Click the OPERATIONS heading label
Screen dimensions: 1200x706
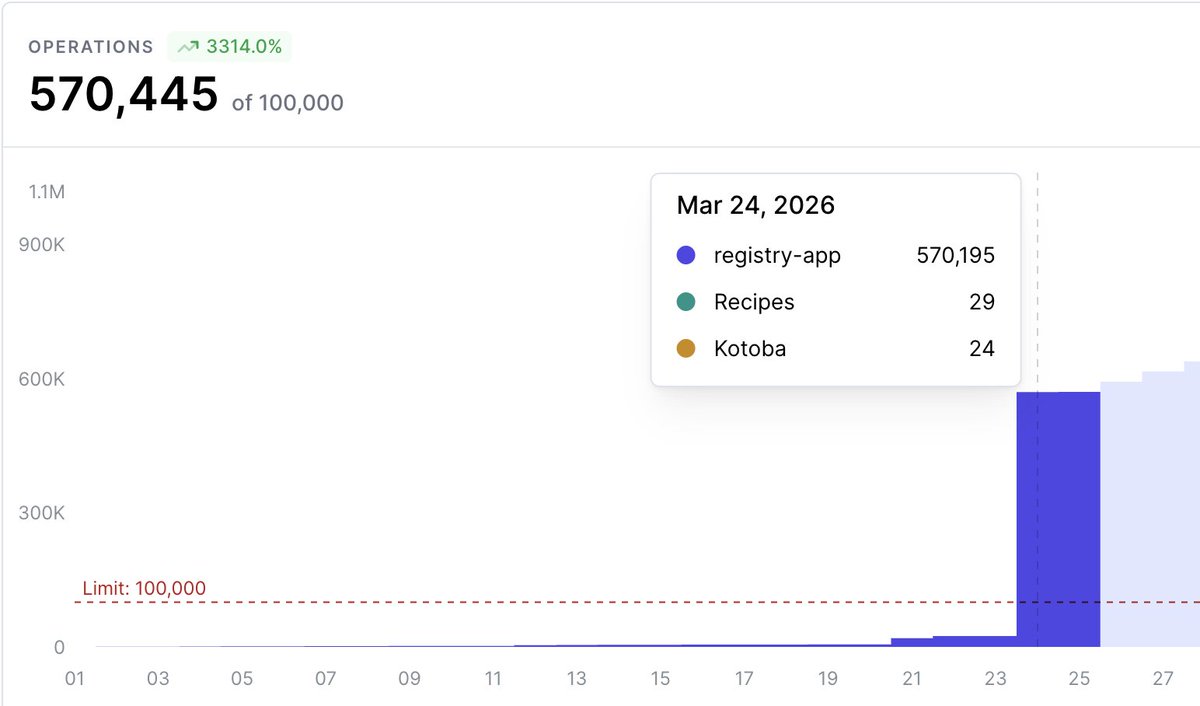coord(91,47)
